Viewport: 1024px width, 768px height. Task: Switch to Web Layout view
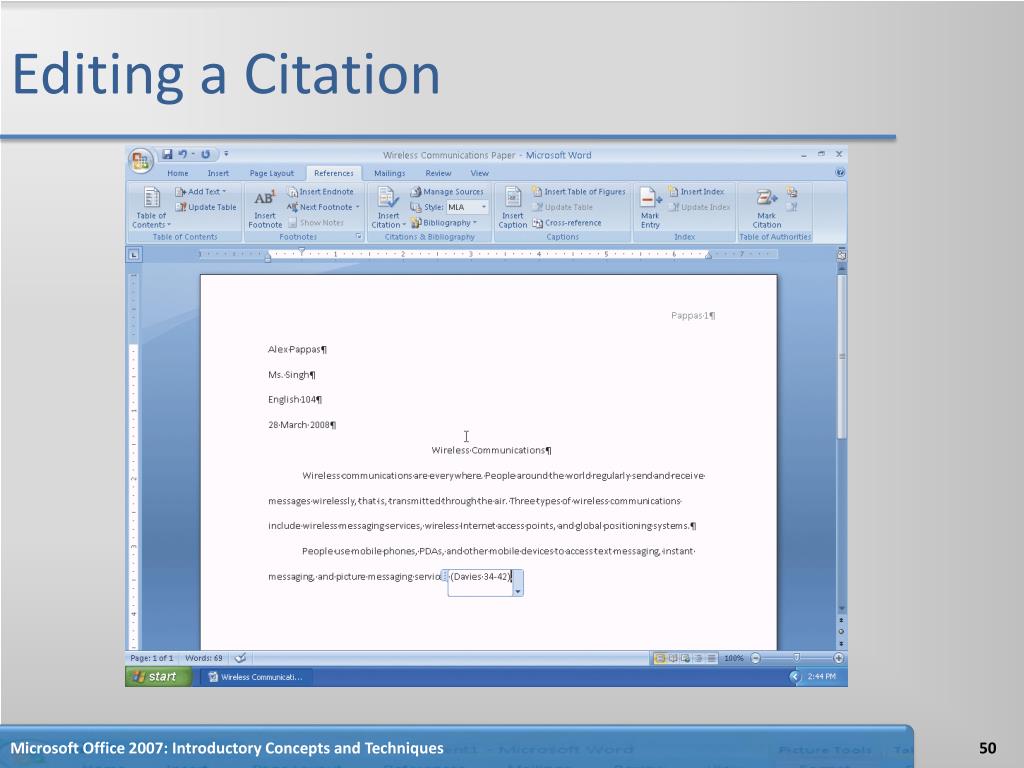tap(686, 658)
